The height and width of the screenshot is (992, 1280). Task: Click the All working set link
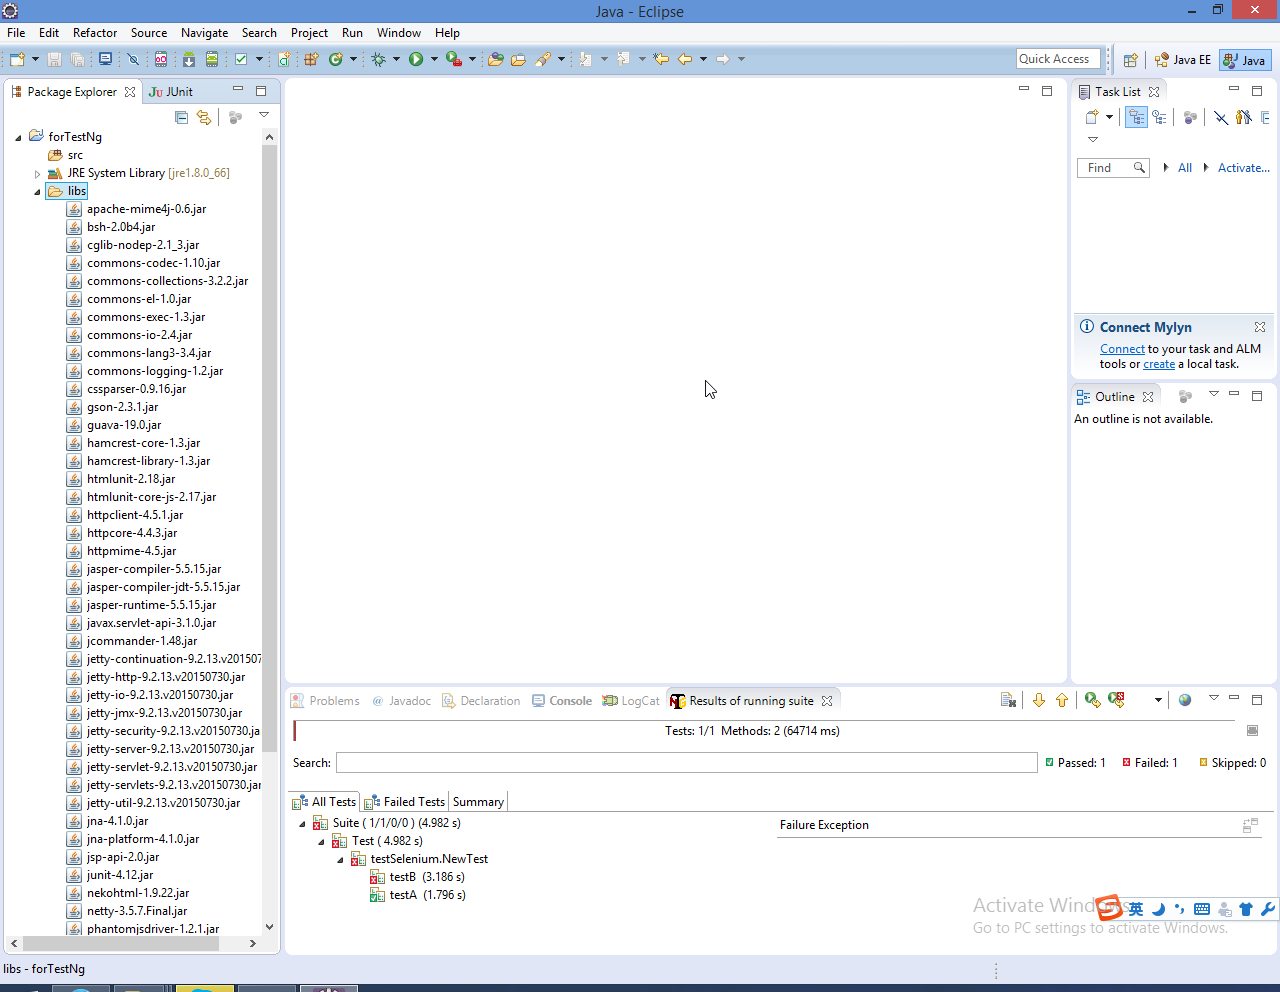pos(1185,168)
